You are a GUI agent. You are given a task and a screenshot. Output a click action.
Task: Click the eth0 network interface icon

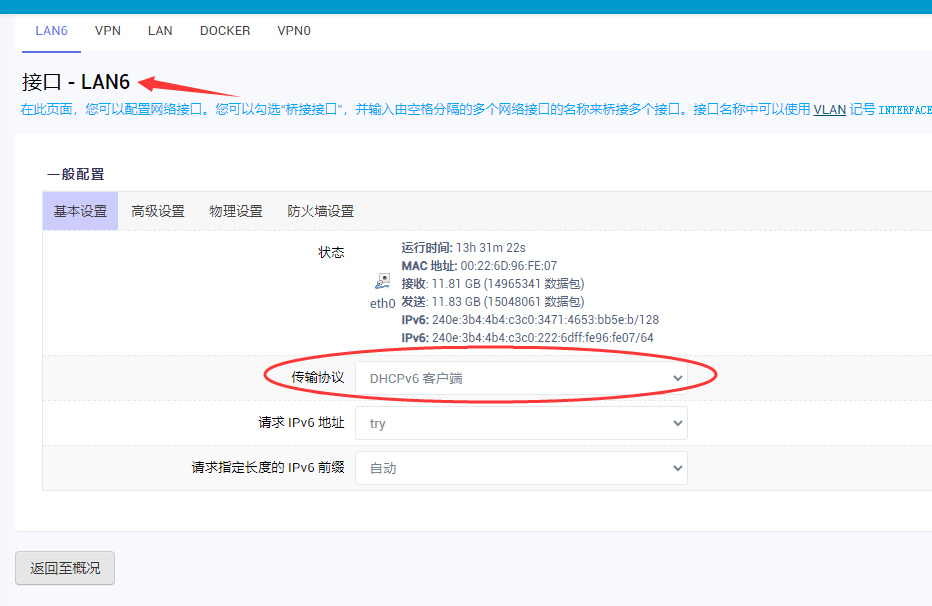(382, 280)
